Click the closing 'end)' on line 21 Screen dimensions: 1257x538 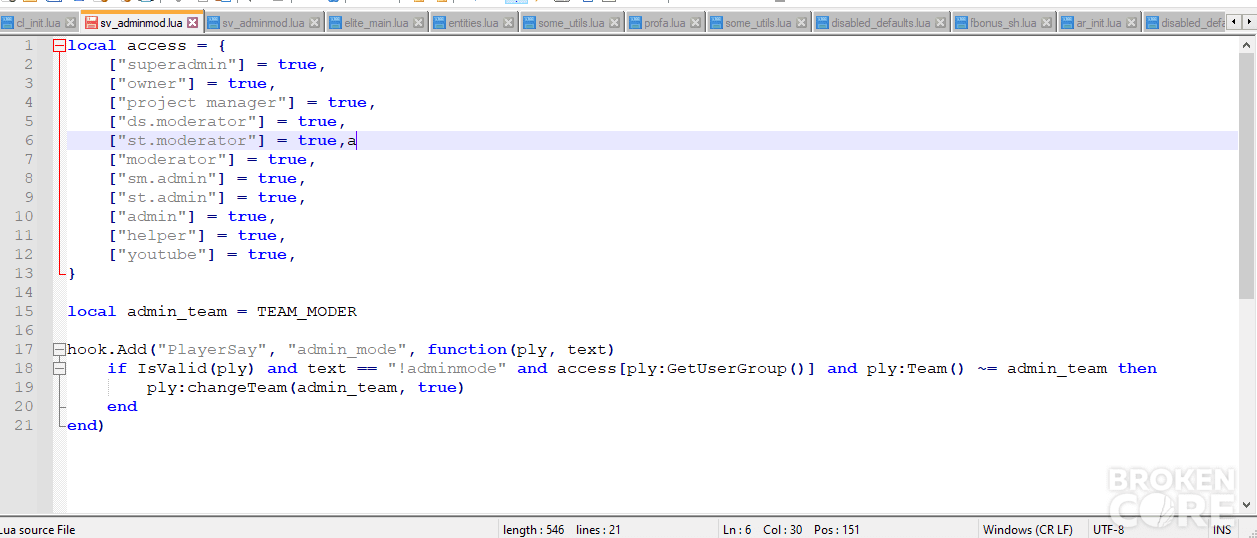click(86, 425)
